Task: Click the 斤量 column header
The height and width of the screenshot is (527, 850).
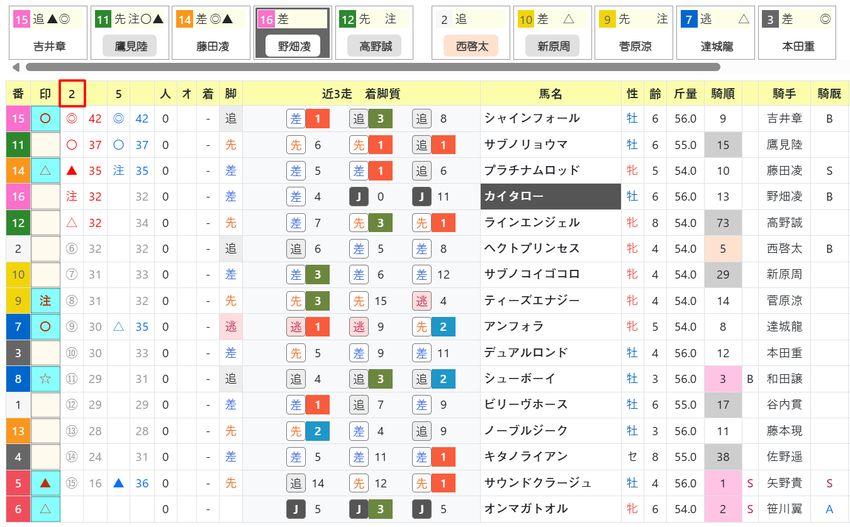Action: coord(685,93)
